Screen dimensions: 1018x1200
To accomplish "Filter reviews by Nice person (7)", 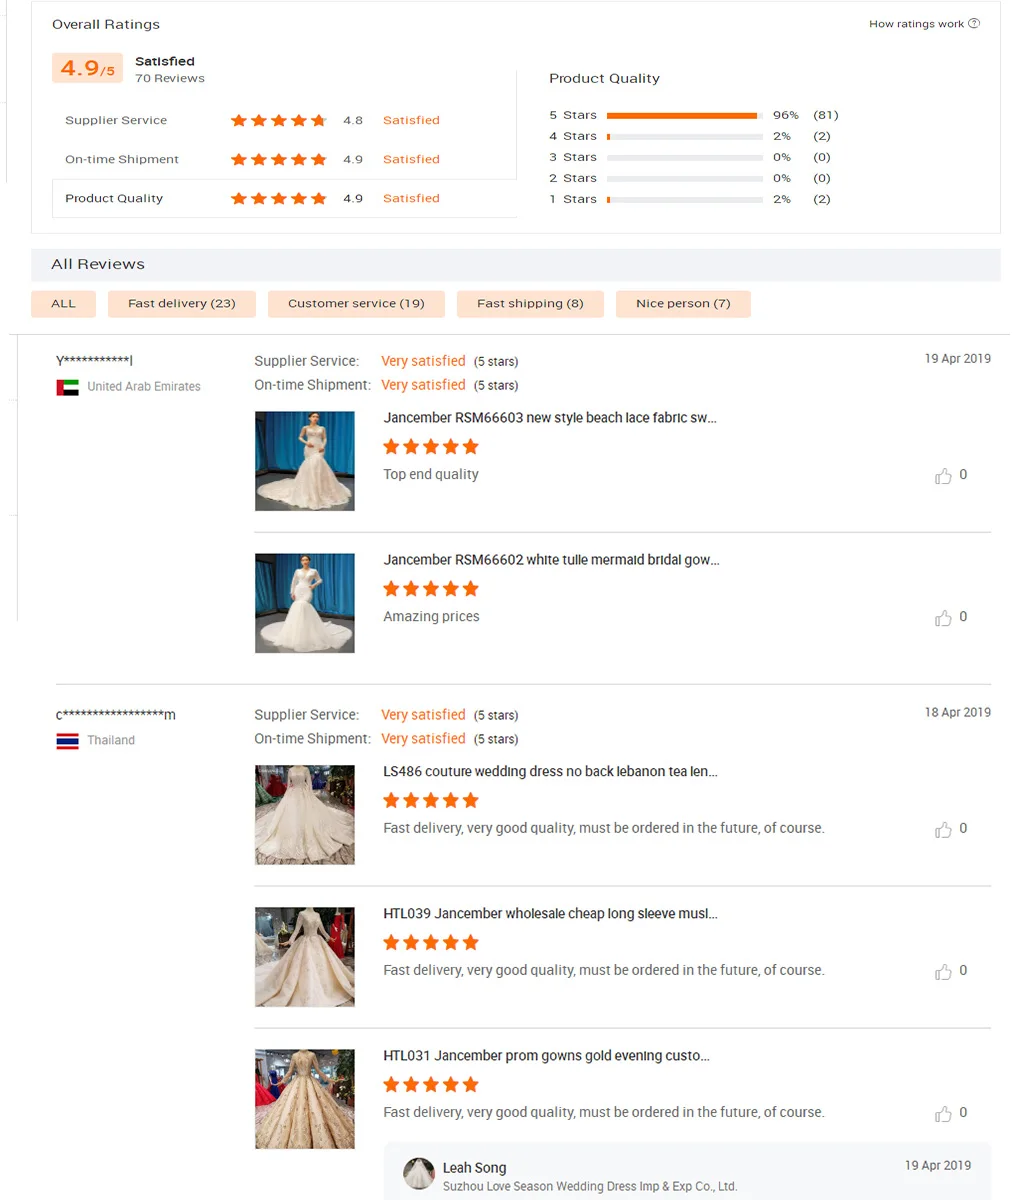I will pos(683,304).
